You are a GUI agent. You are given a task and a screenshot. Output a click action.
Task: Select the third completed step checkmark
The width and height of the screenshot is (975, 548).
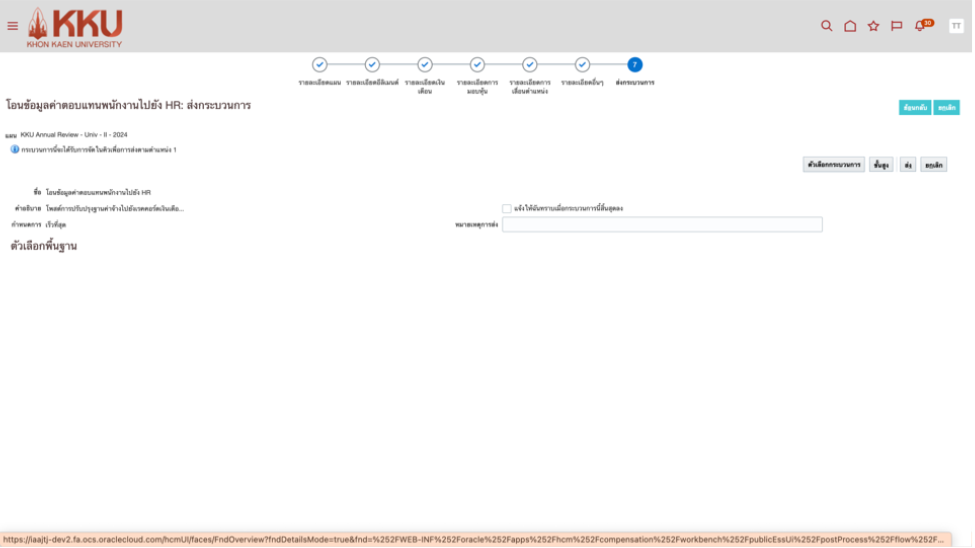click(425, 65)
